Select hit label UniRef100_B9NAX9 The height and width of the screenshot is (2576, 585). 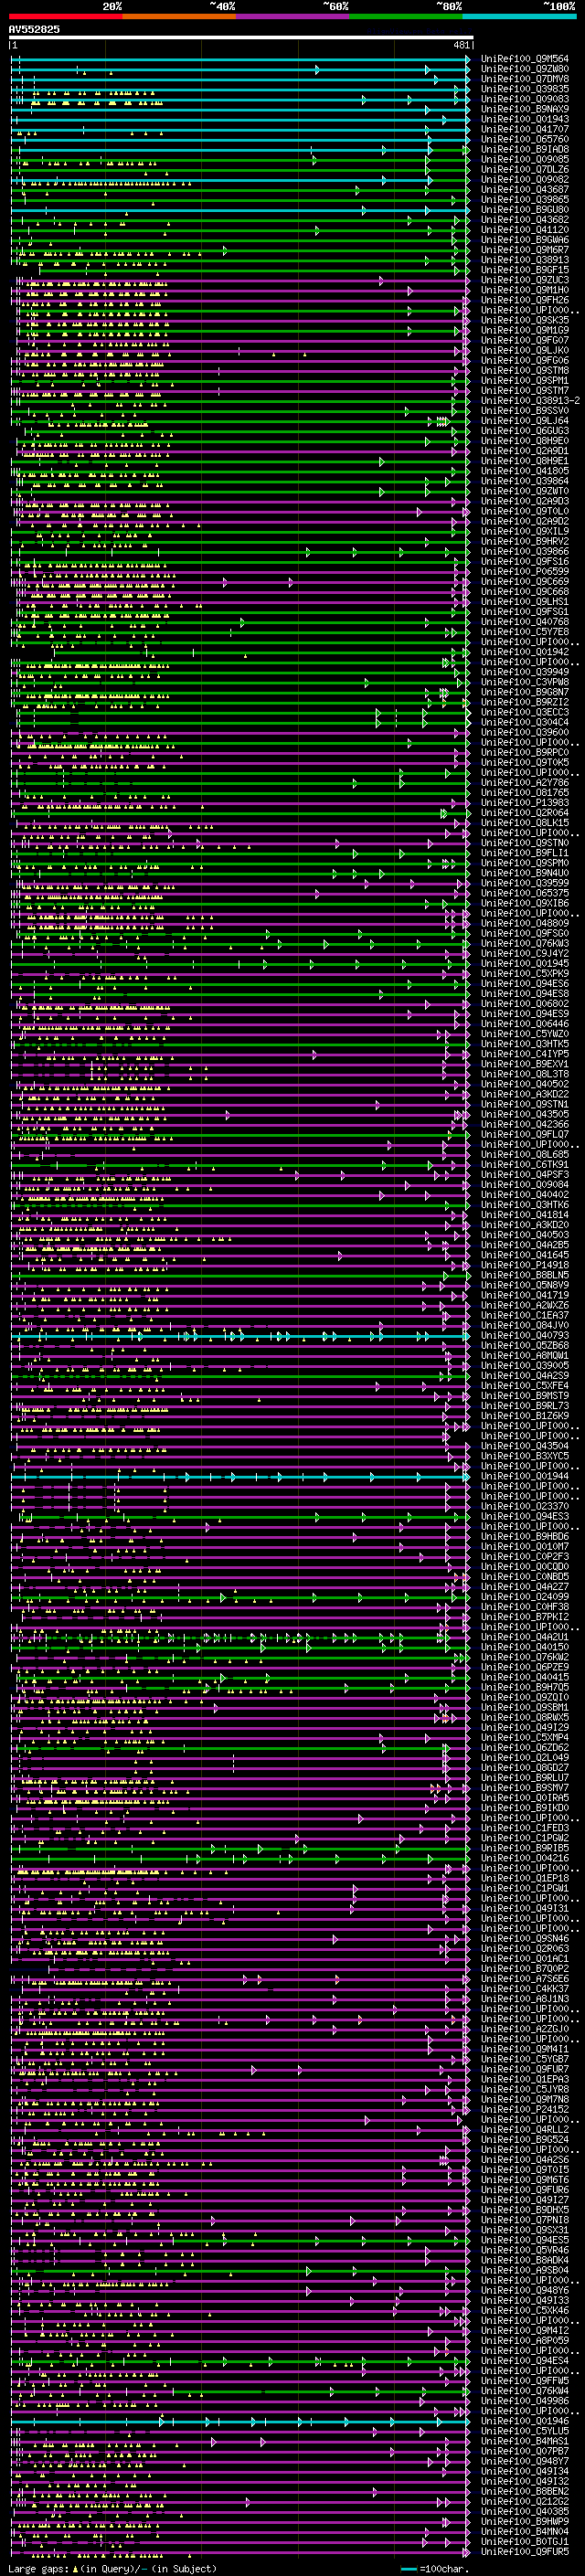[524, 109]
